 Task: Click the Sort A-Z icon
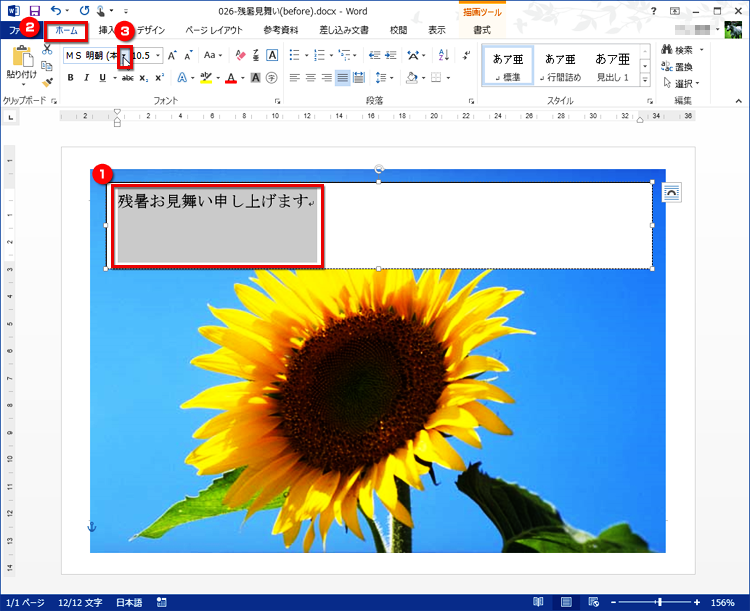[x=443, y=56]
